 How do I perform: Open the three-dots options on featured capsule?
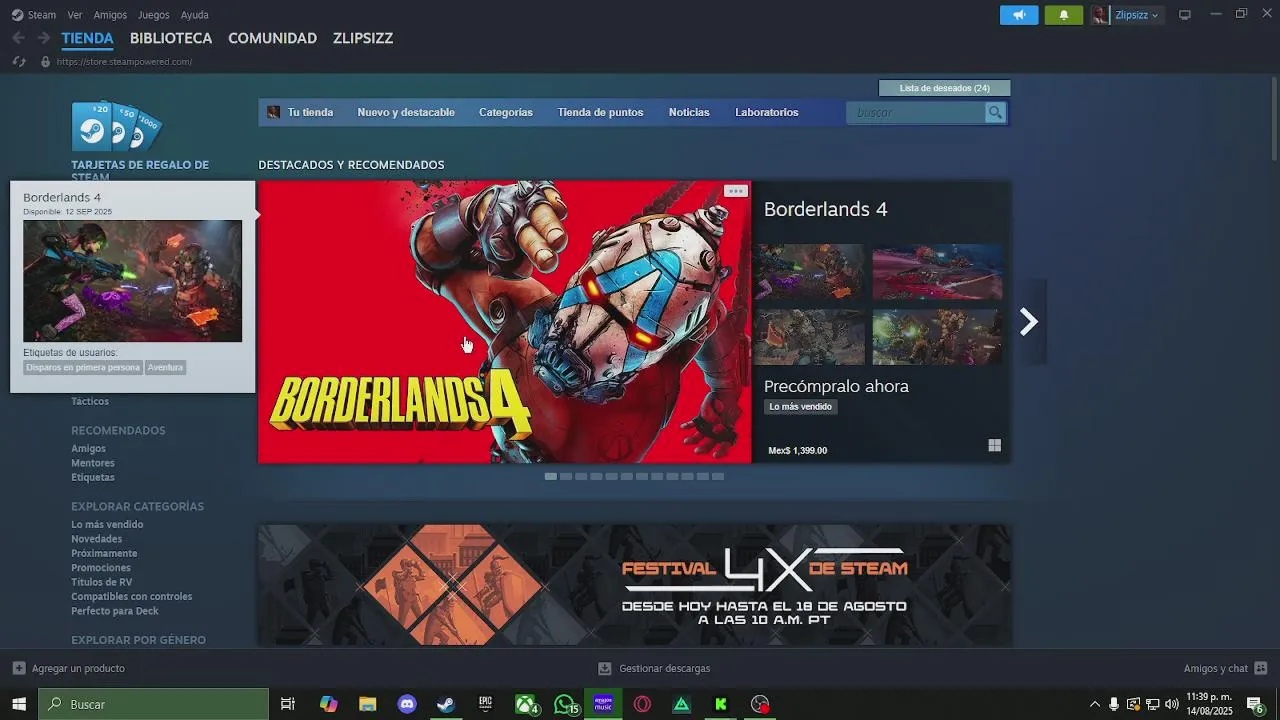(736, 191)
